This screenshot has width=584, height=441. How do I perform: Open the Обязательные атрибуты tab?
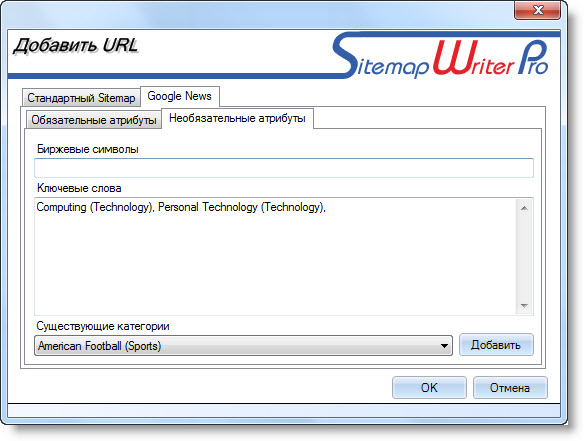tap(93, 120)
